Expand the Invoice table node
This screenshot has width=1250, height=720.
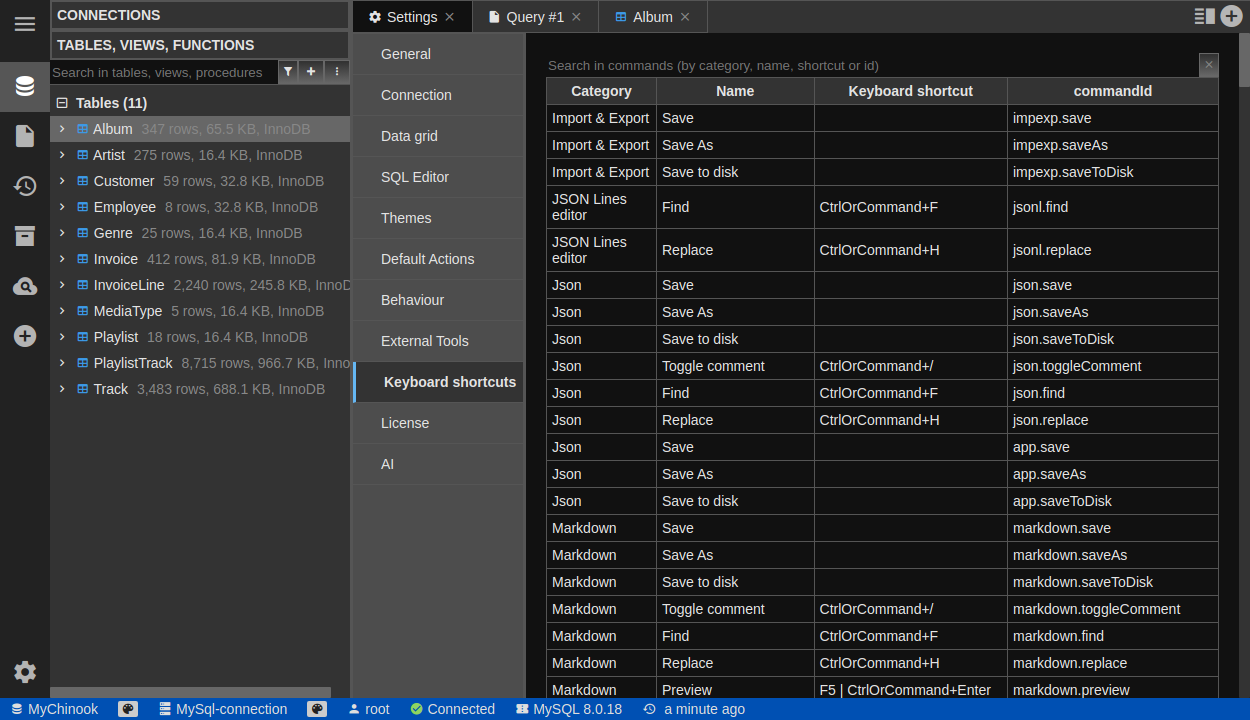coord(62,259)
